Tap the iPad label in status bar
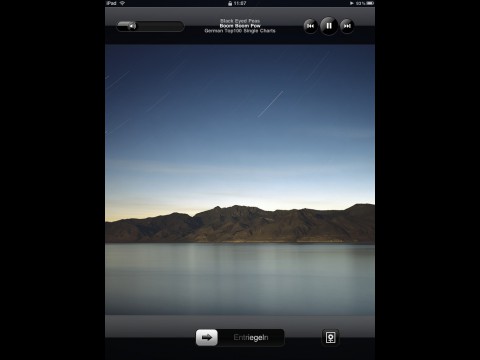This screenshot has width=480, height=360. (x=111, y=3)
